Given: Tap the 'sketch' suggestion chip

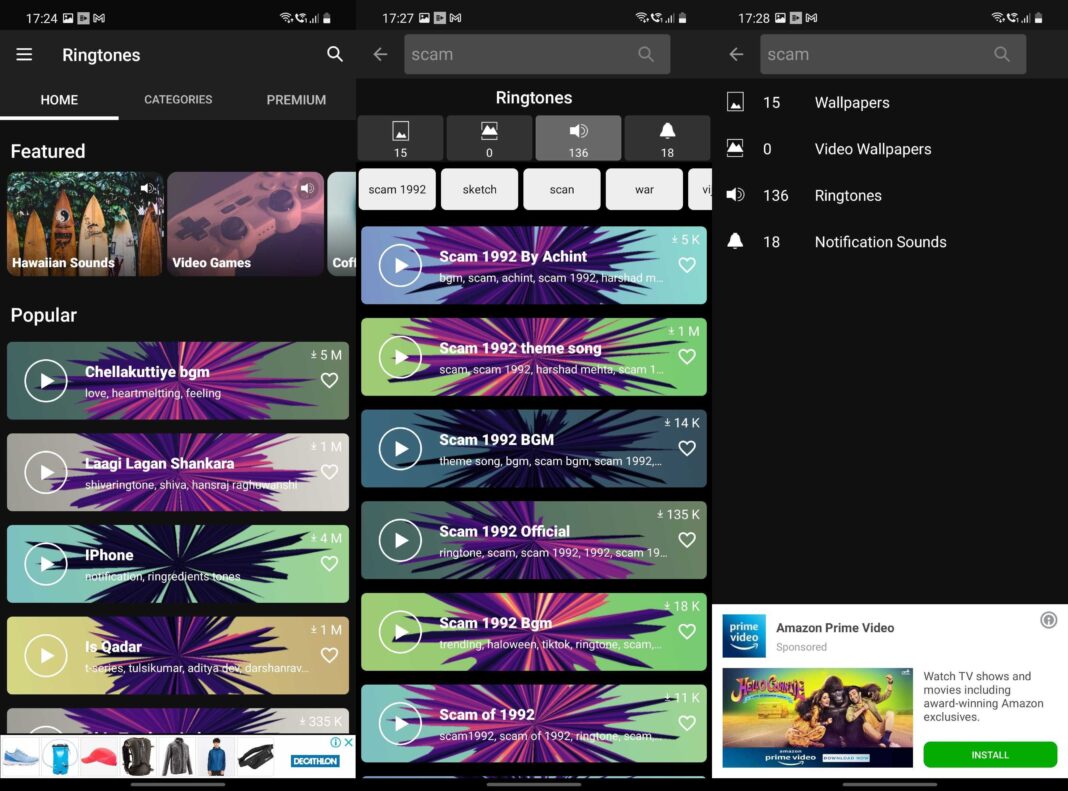Looking at the screenshot, I should pyautogui.click(x=480, y=189).
